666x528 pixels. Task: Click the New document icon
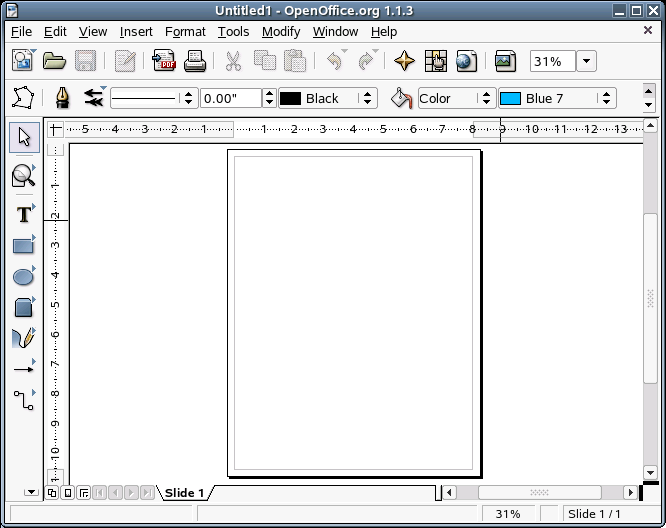pos(23,61)
